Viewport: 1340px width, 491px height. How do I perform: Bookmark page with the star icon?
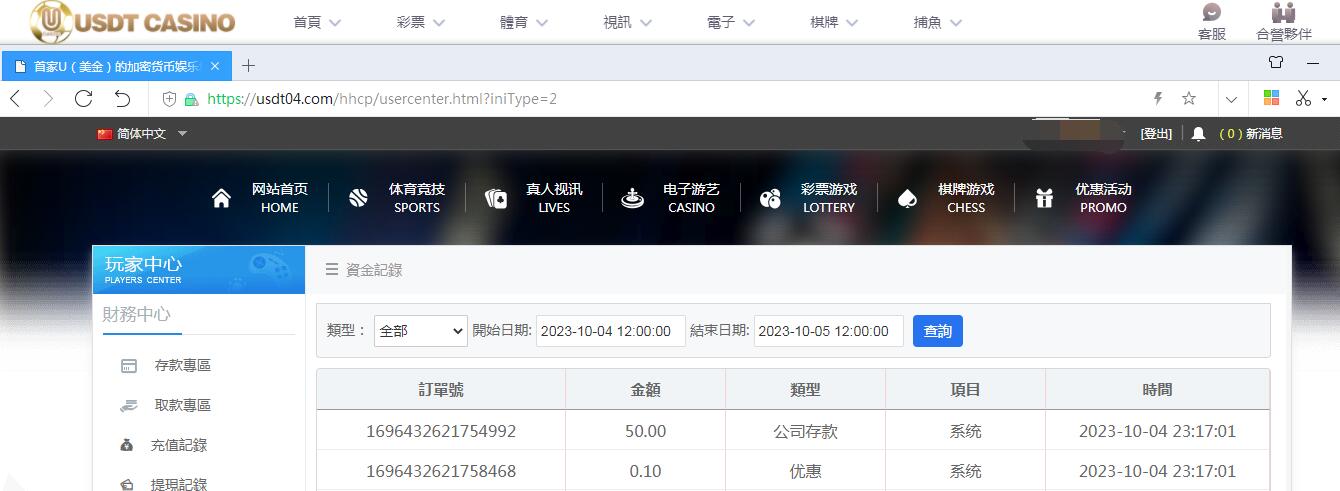[1189, 99]
